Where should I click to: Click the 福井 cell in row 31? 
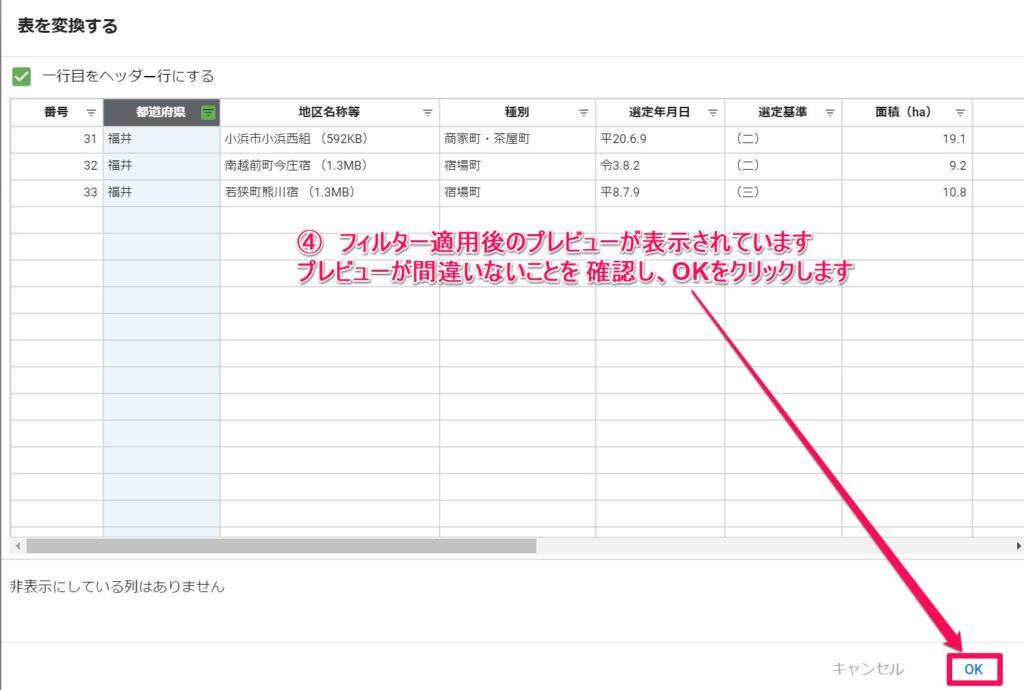tap(161, 139)
